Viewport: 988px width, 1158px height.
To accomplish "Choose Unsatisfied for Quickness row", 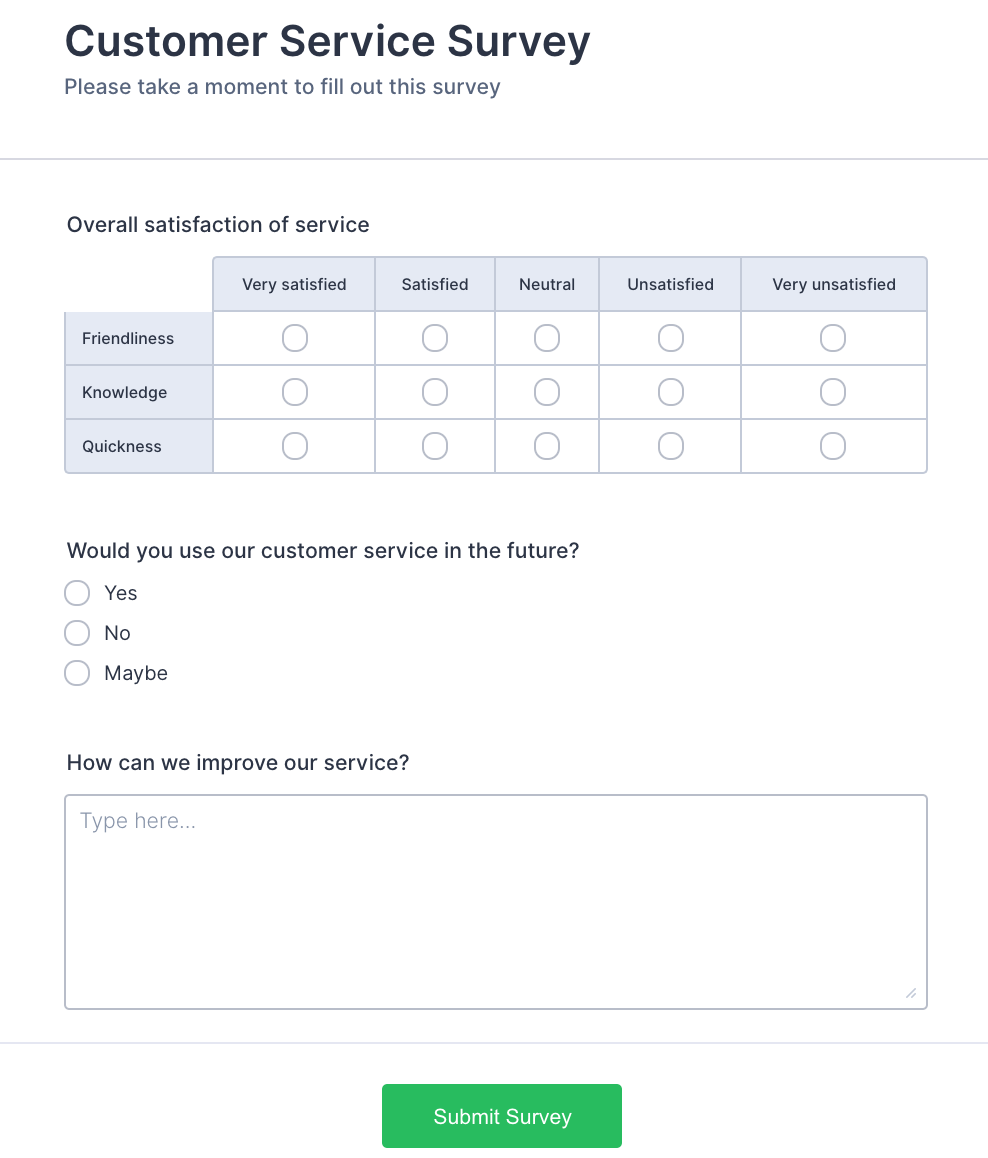I will tap(671, 446).
